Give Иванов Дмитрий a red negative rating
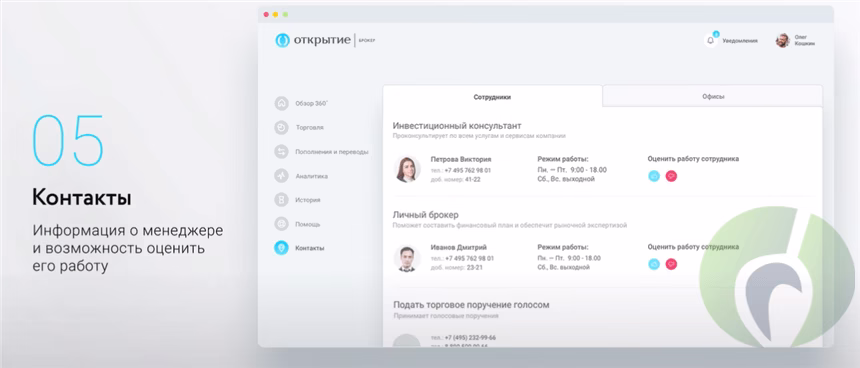 click(671, 264)
